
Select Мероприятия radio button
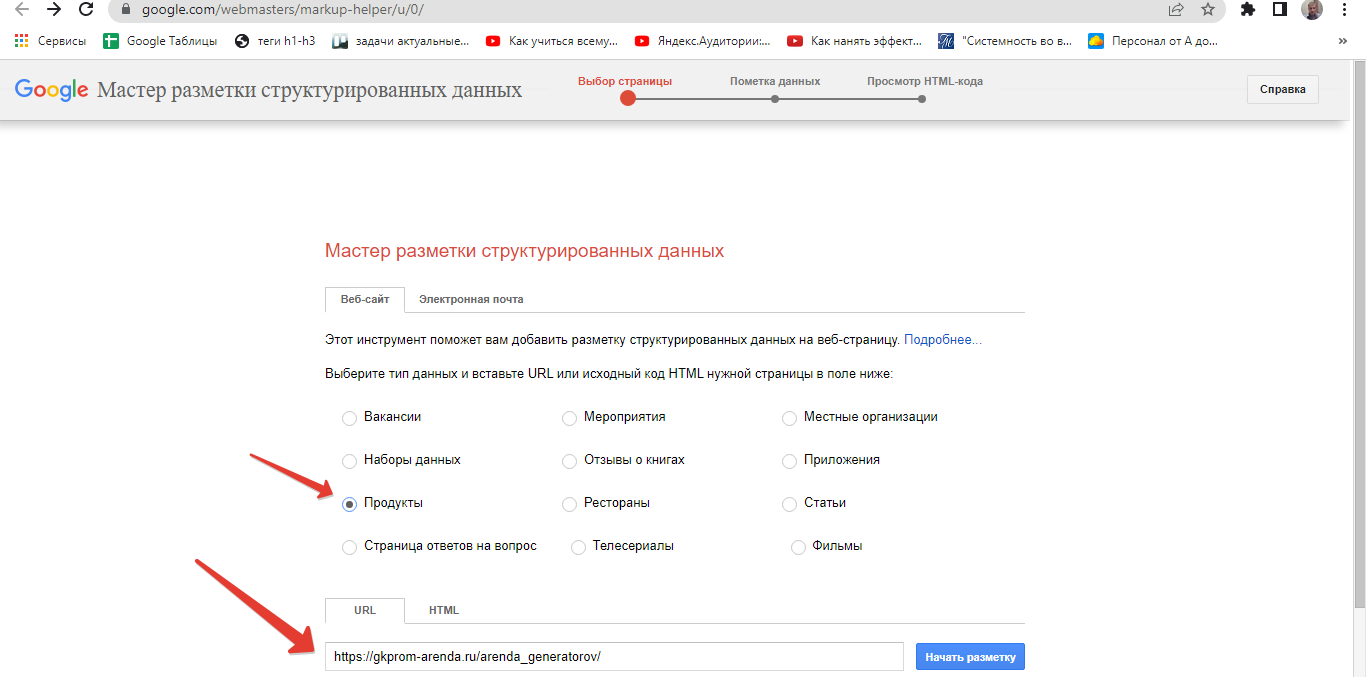(569, 418)
